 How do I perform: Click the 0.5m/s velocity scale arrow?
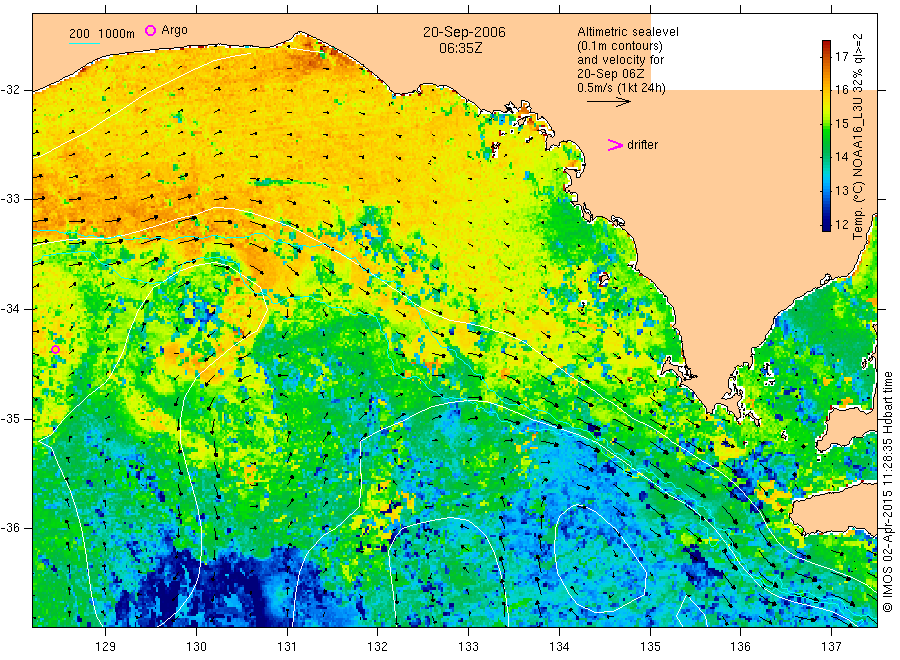tap(608, 102)
